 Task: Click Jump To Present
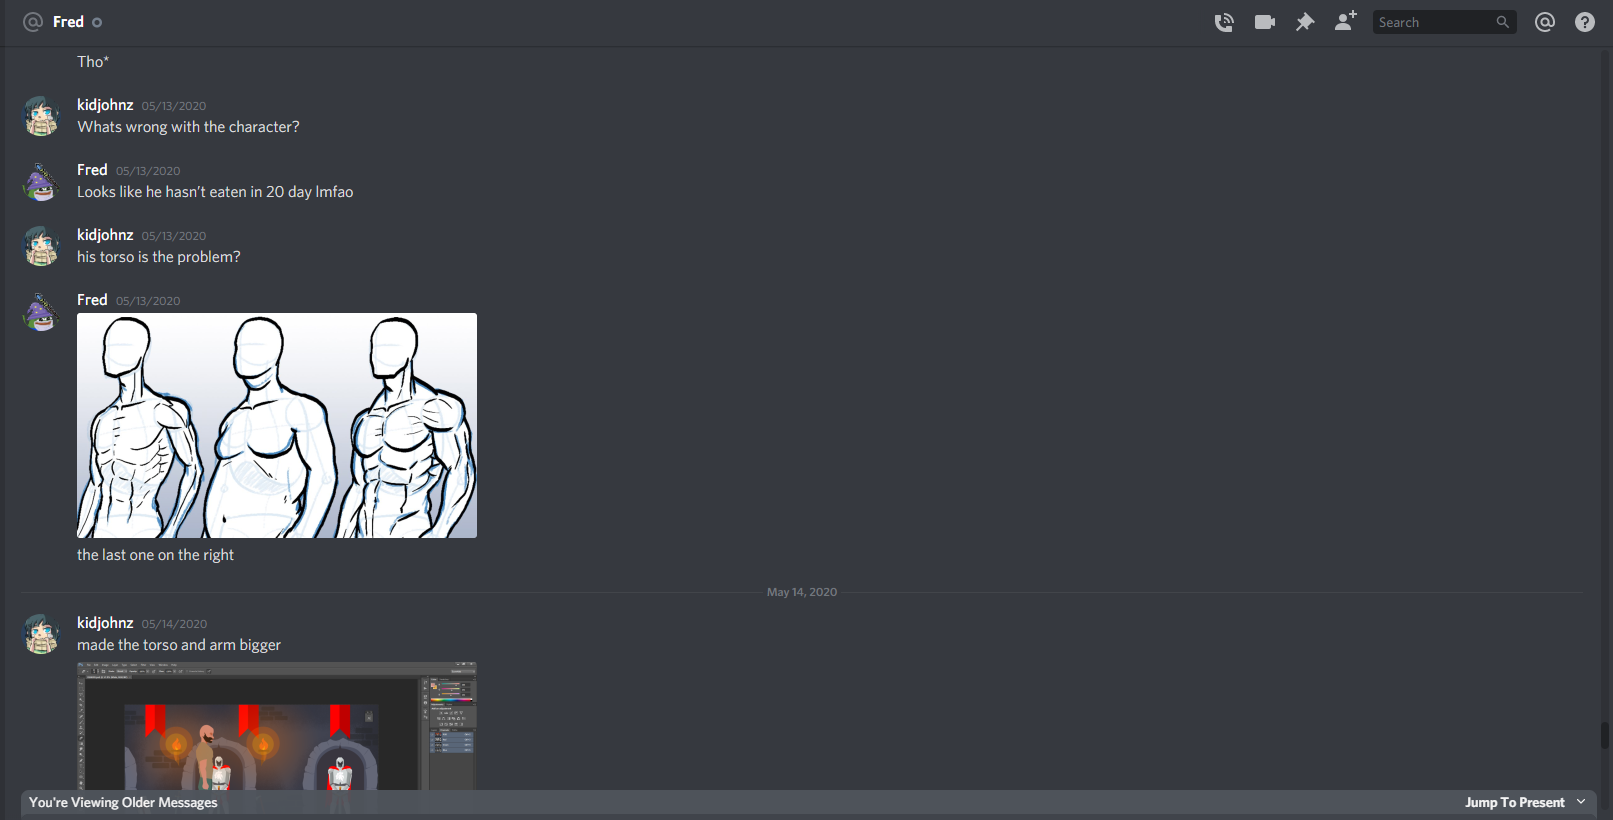tap(1514, 802)
